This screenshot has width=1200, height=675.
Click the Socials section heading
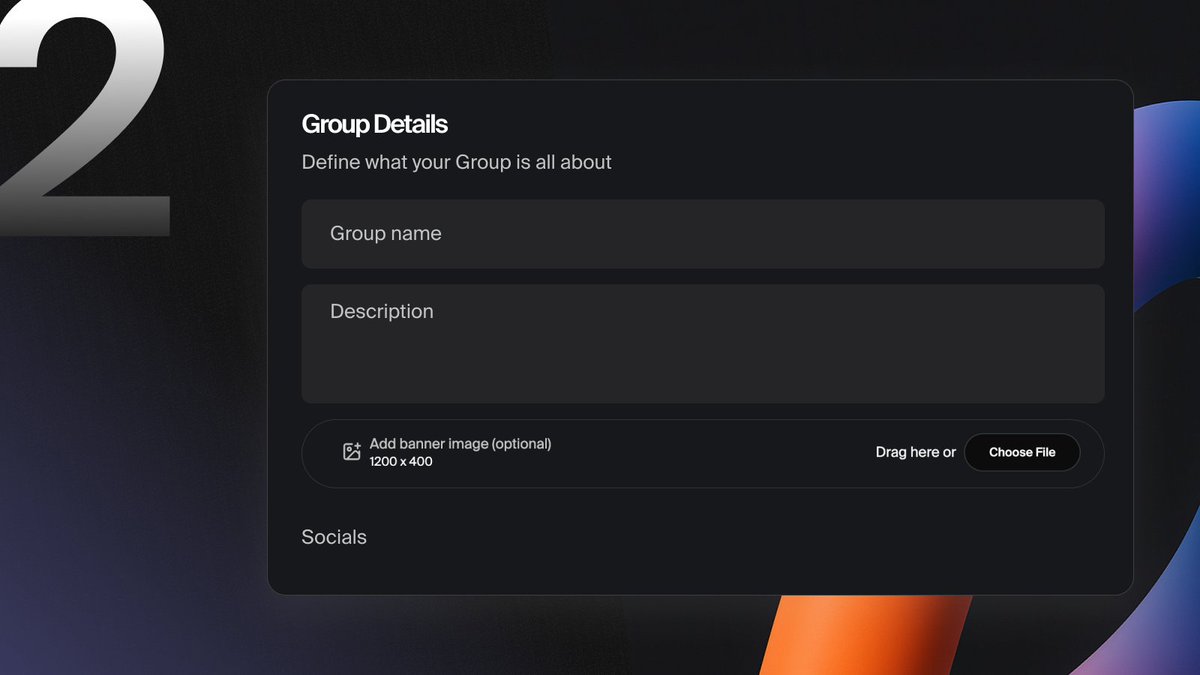tap(334, 537)
